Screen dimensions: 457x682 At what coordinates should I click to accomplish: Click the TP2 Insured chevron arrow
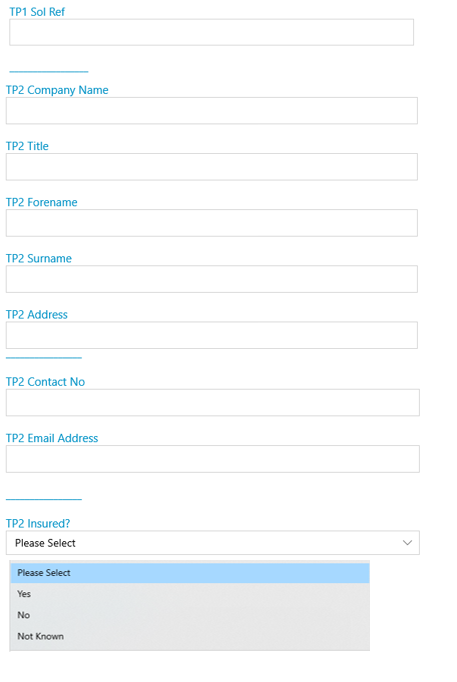pos(407,542)
